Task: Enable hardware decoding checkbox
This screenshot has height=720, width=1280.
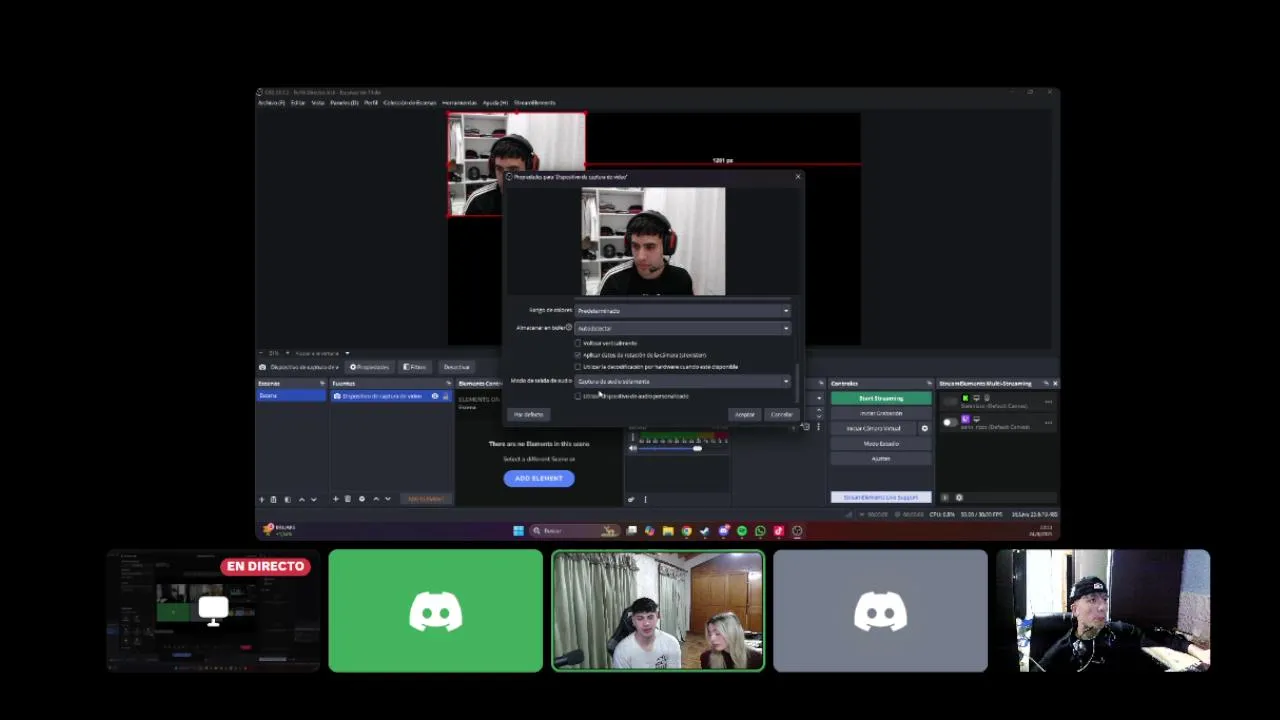Action: [x=578, y=367]
